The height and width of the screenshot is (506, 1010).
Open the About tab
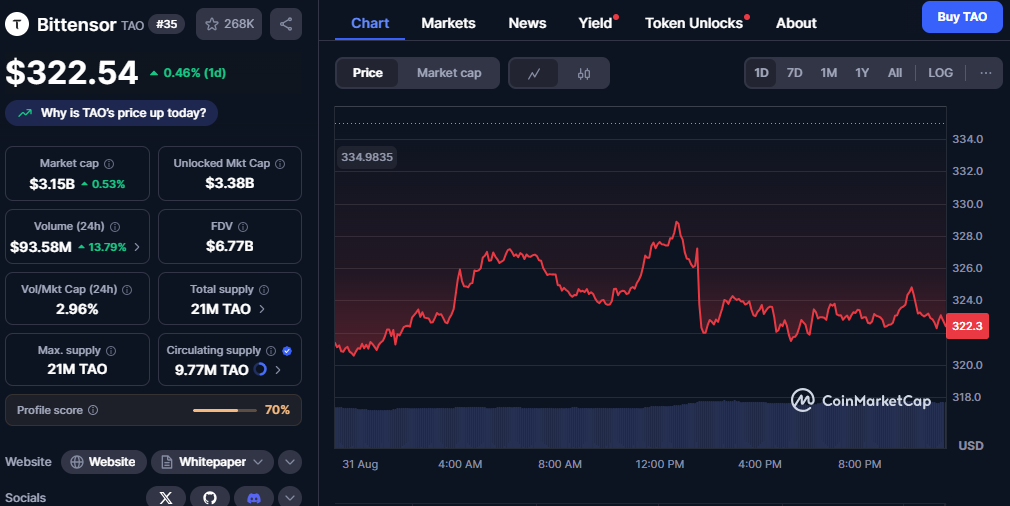(x=796, y=23)
